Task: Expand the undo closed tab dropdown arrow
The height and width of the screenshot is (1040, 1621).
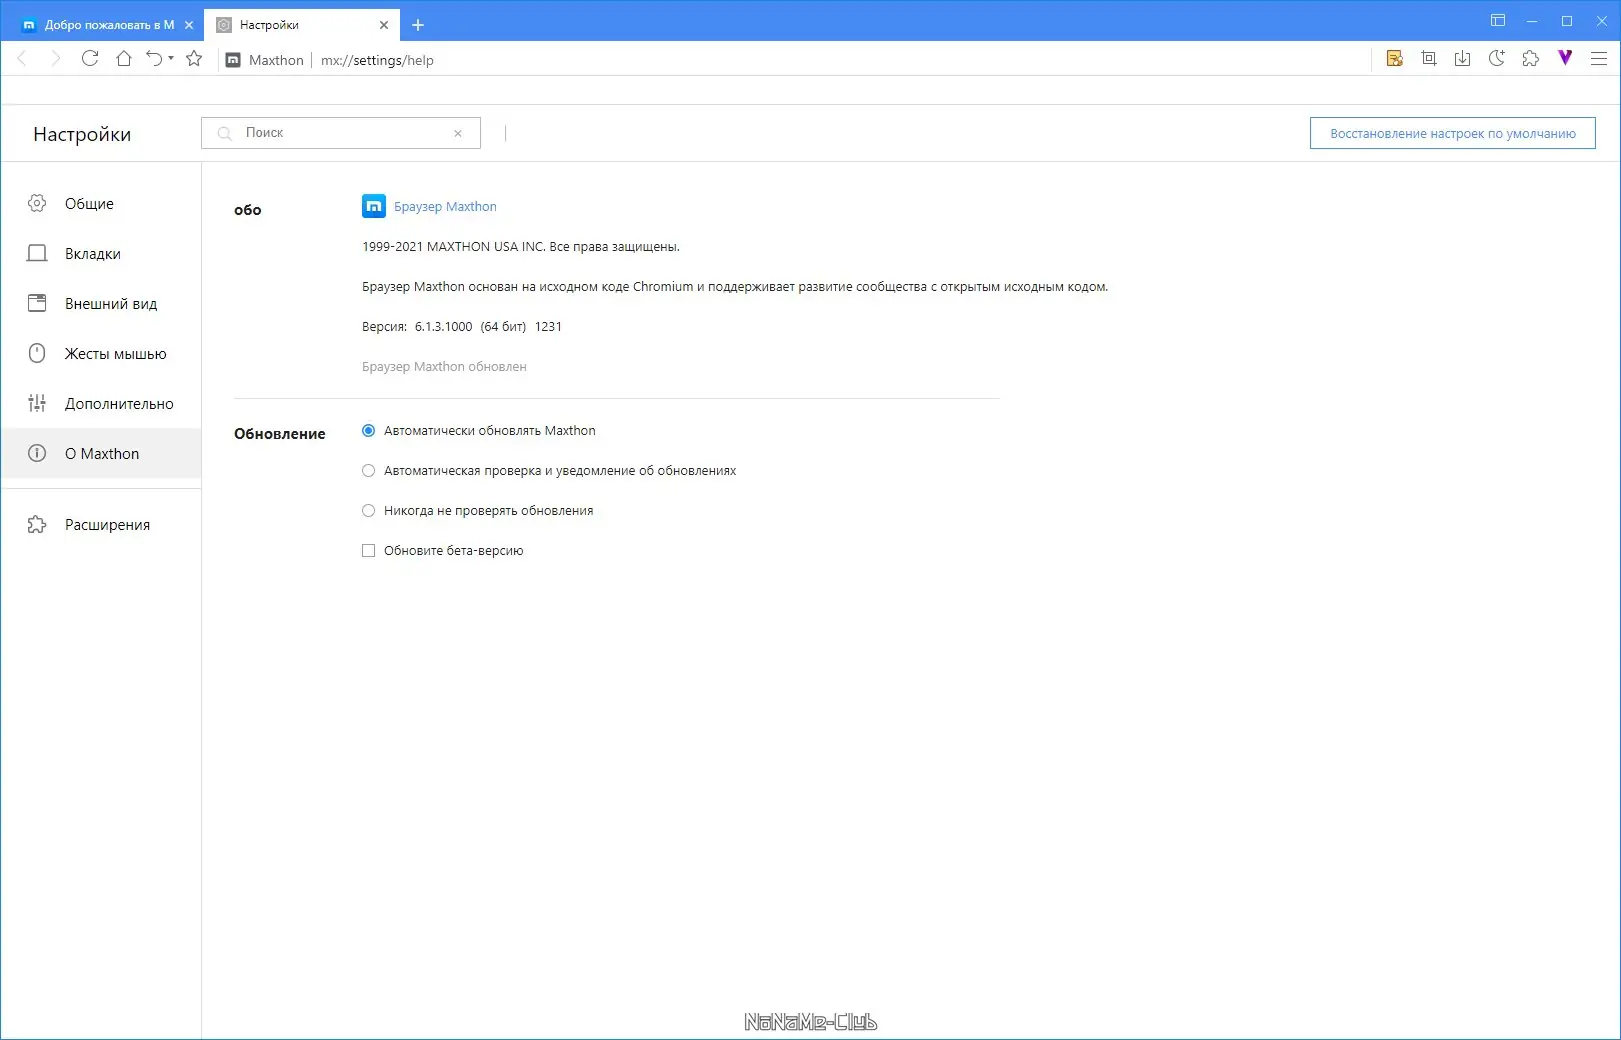Action: point(171,58)
